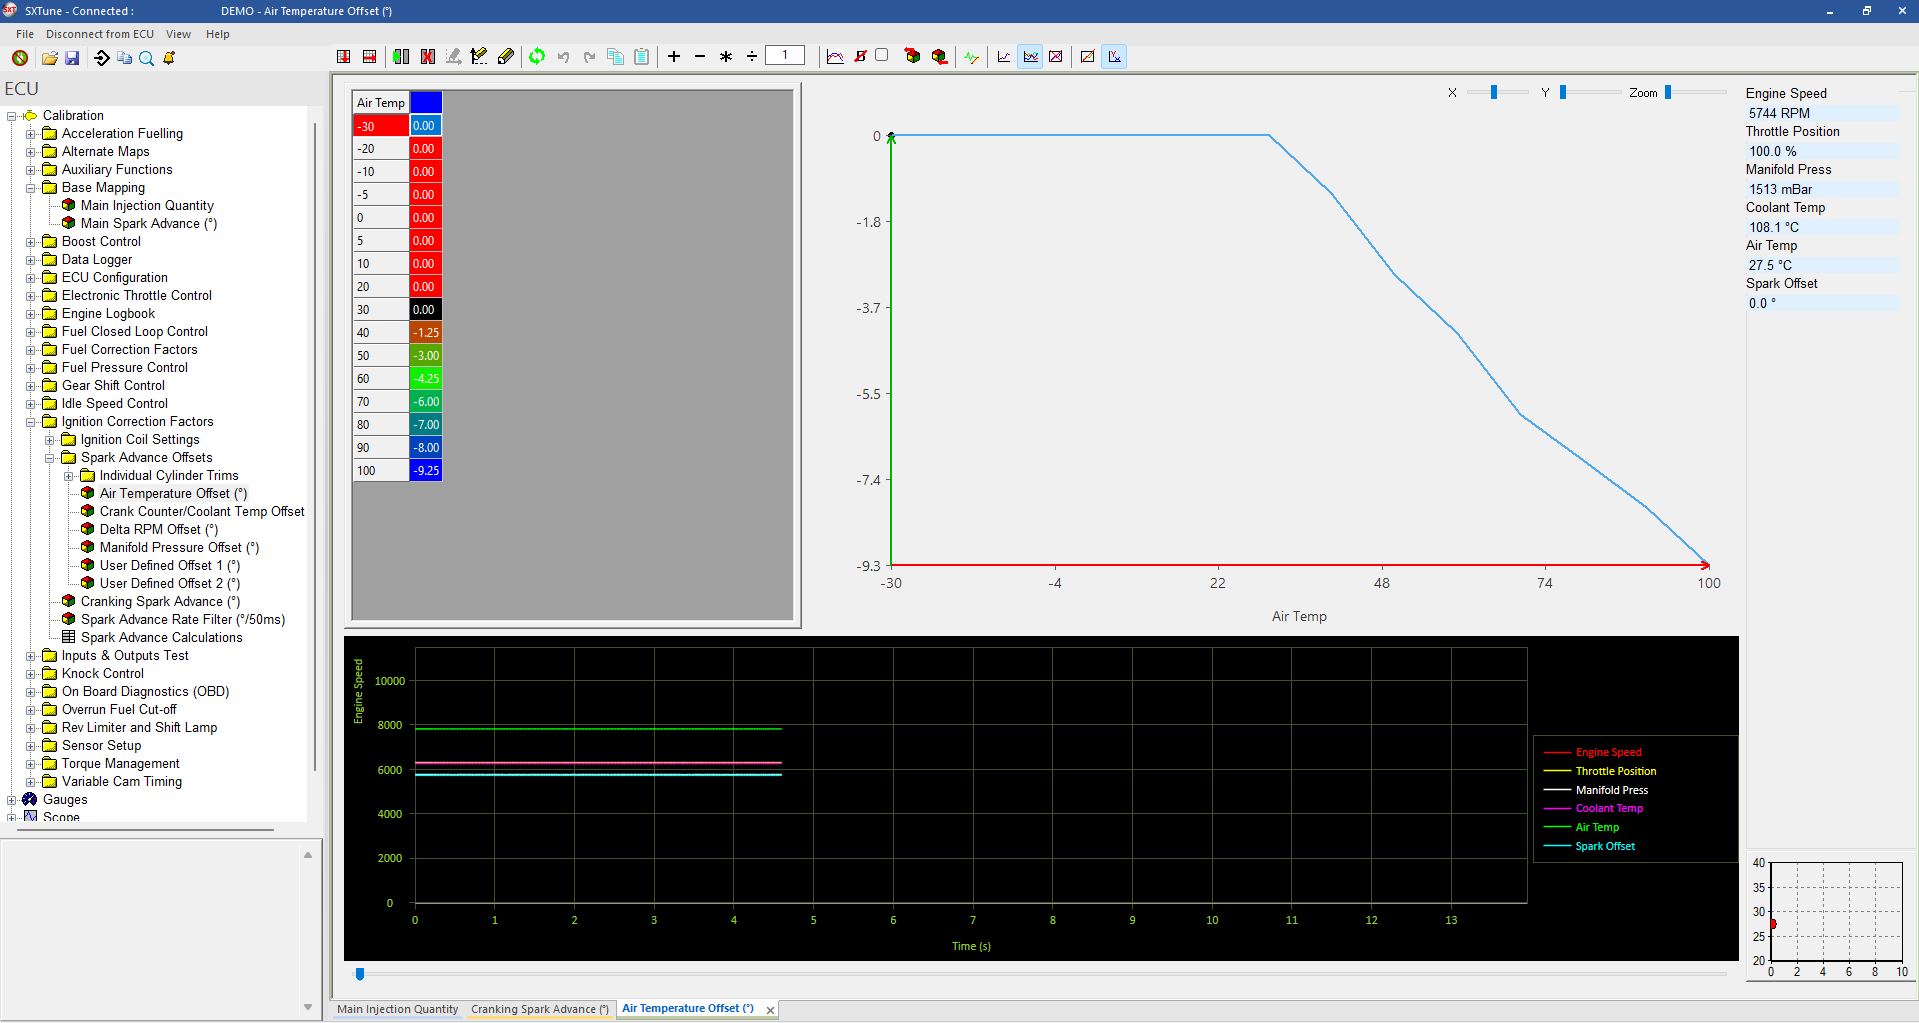The height and width of the screenshot is (1023, 1919).
Task: Adjust the graph Zoom slider
Action: [1668, 92]
